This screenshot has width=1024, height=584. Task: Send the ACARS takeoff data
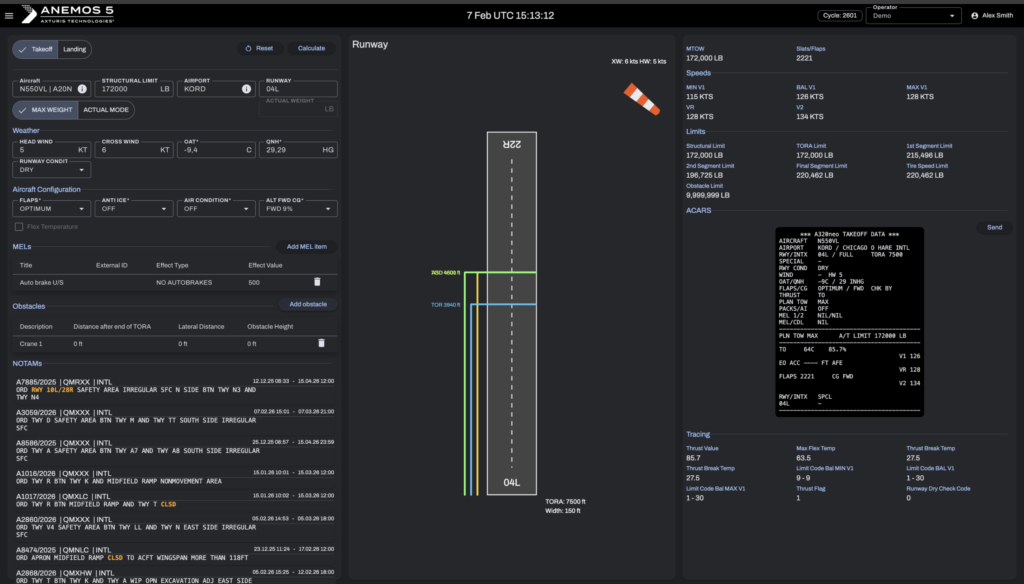993,227
